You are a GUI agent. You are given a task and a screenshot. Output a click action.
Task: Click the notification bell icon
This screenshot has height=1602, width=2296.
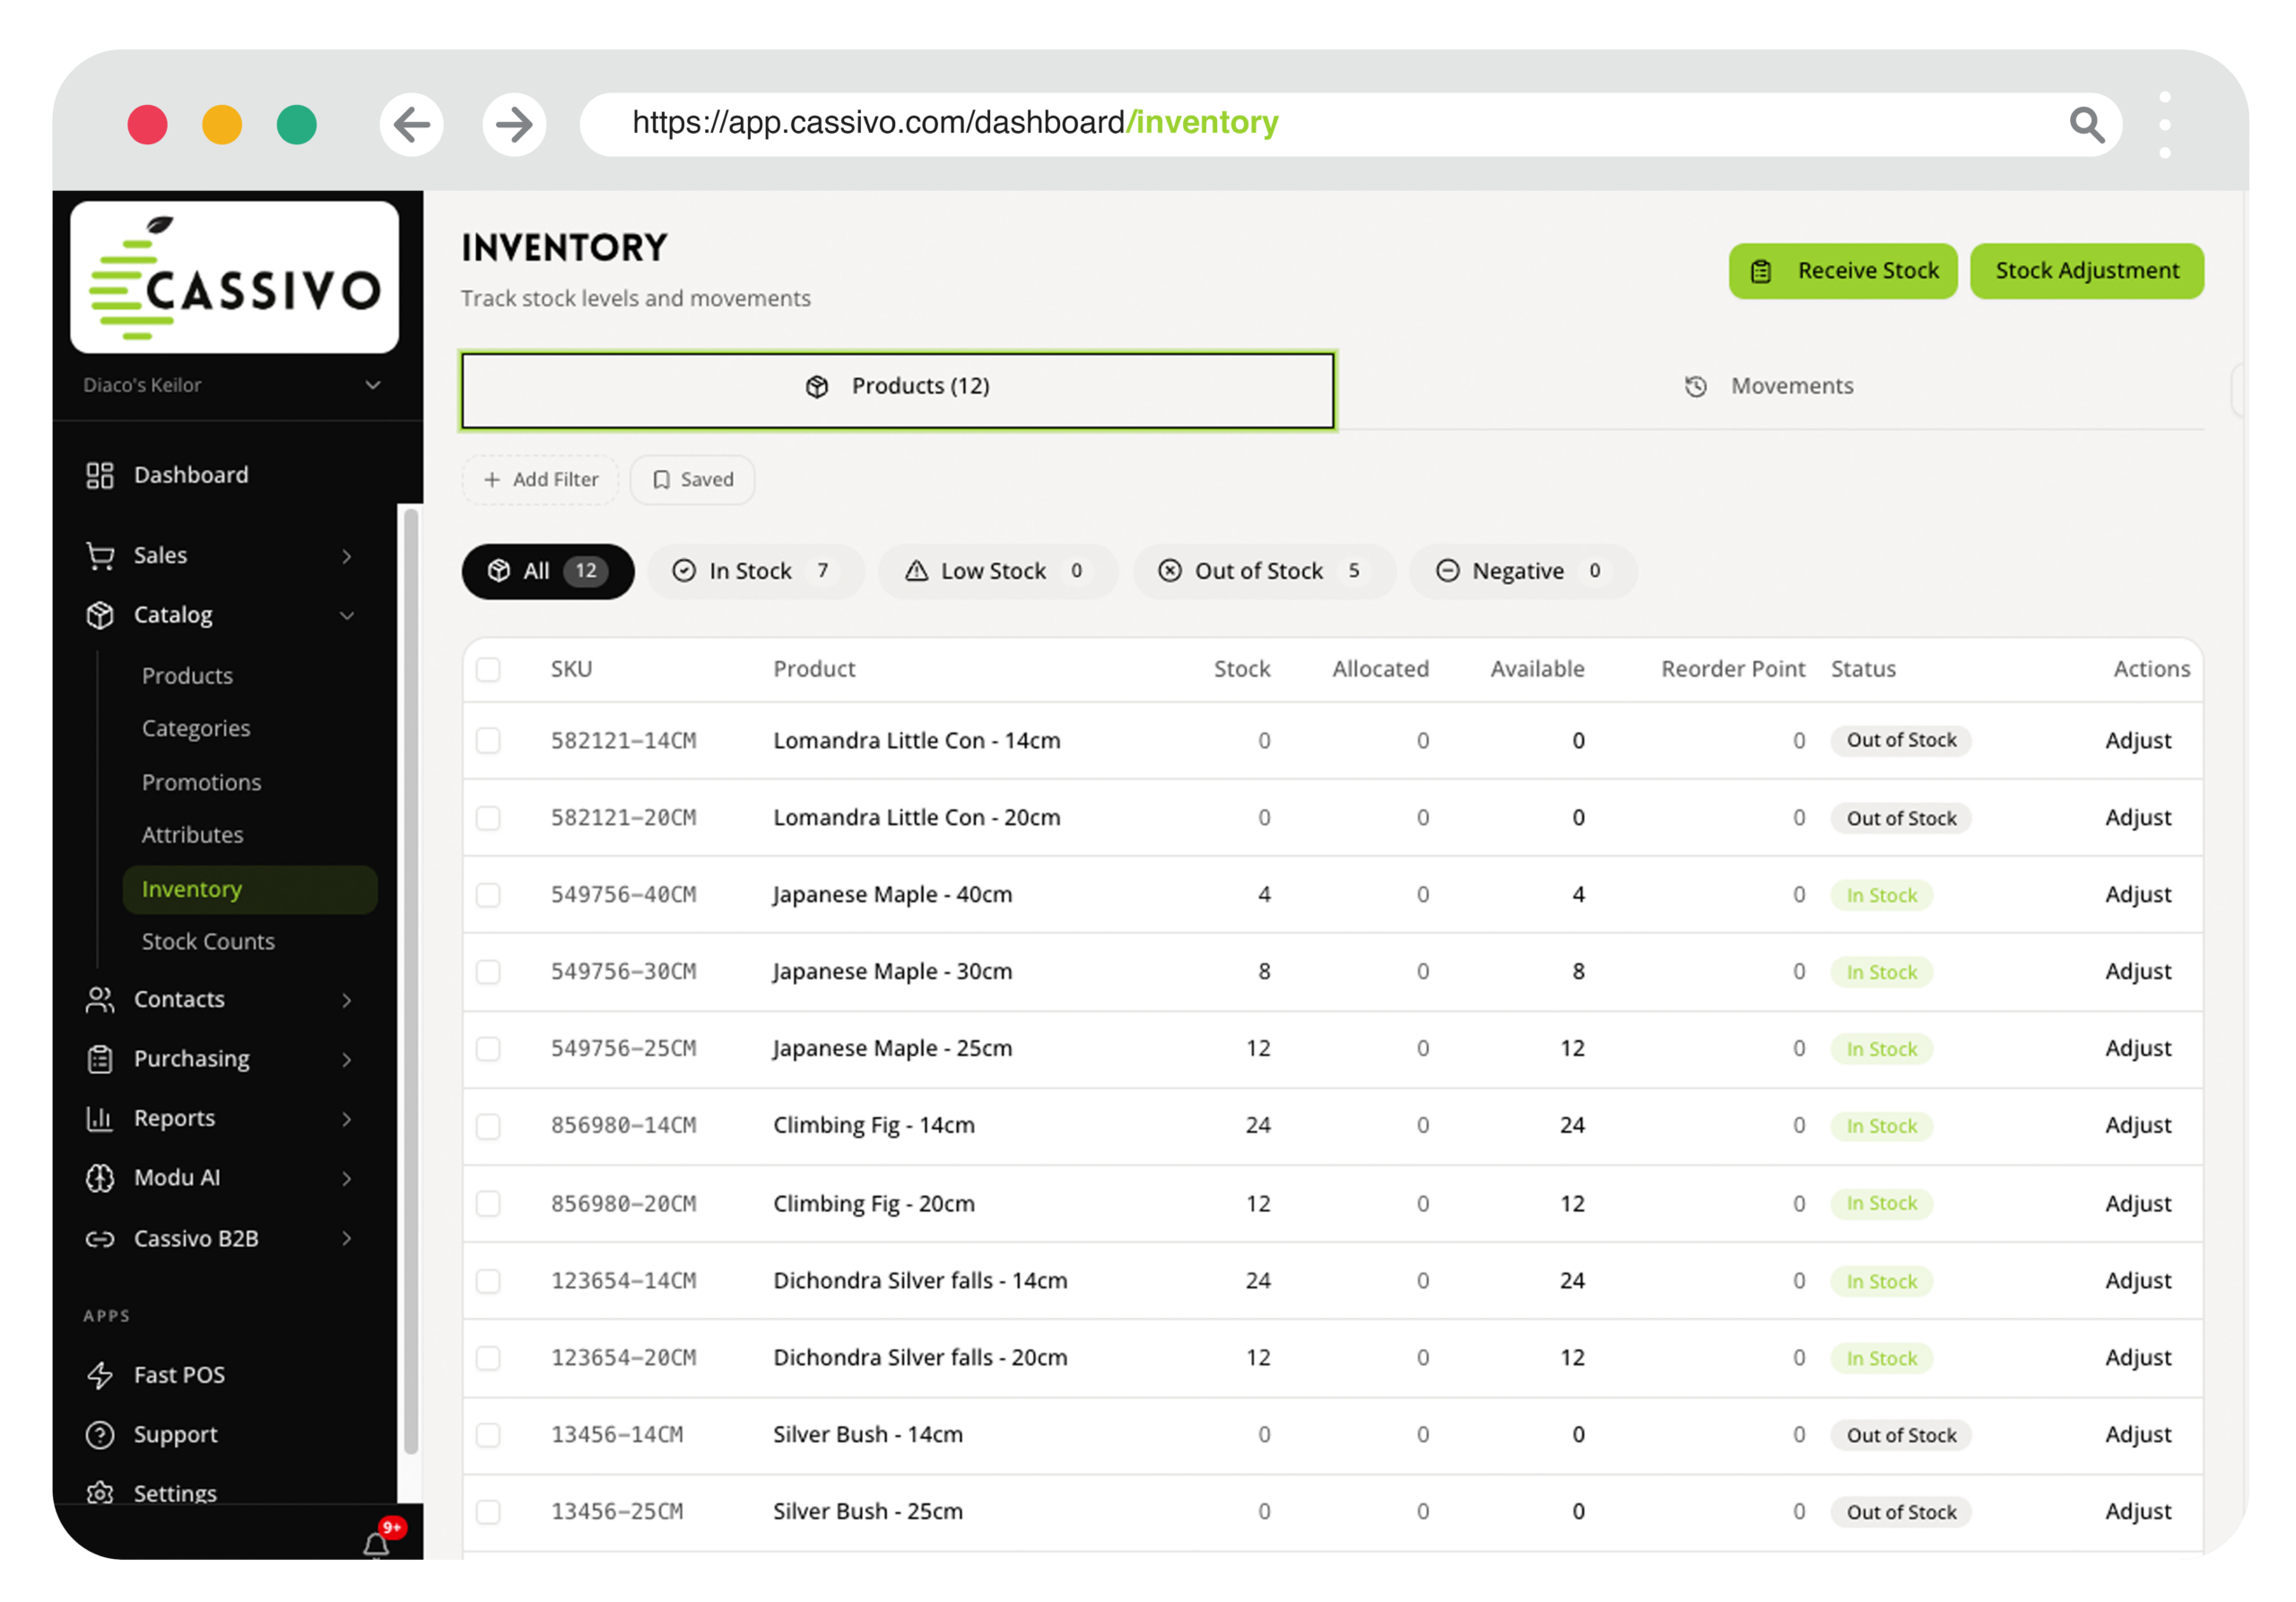[x=376, y=1545]
